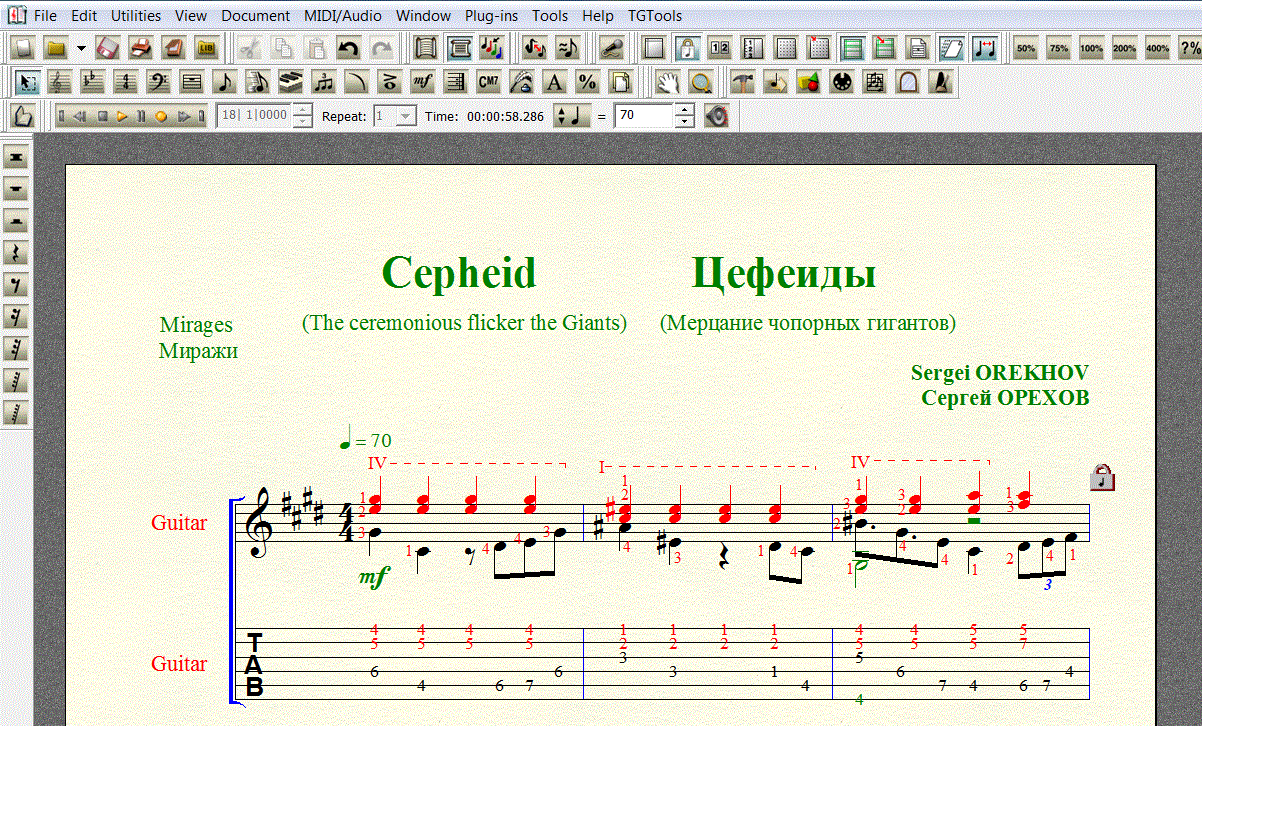The image size is (1274, 817).
Task: Toggle the record button in playback controls
Action: [160, 116]
